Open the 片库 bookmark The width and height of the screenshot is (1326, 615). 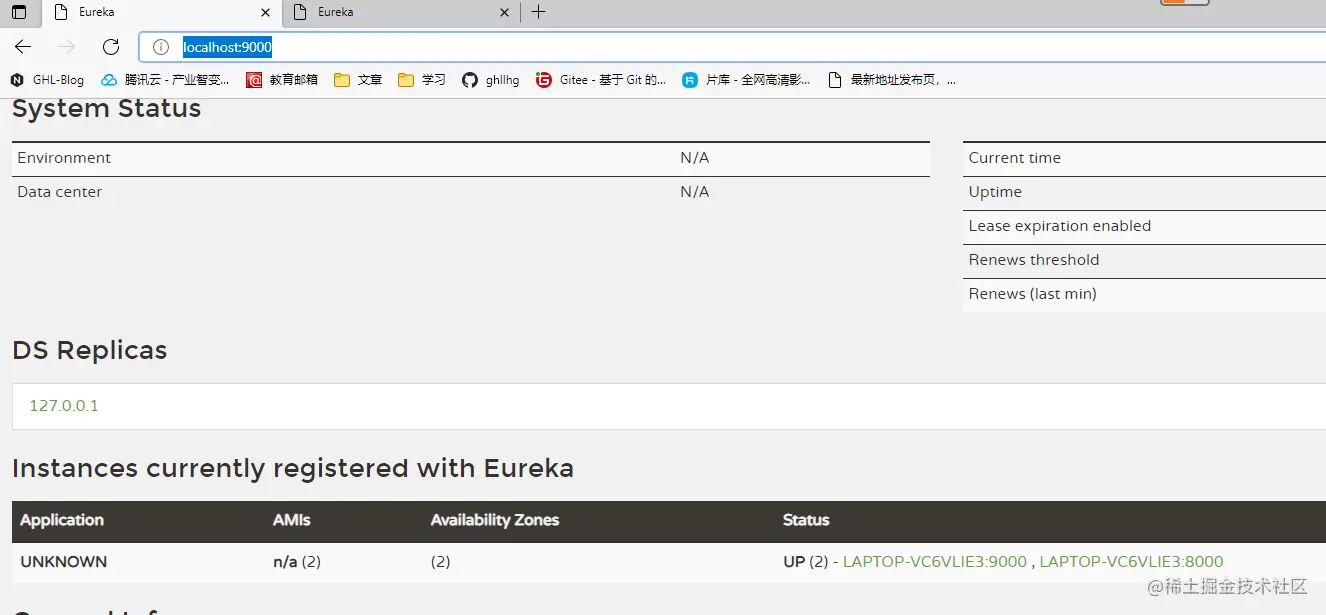(x=746, y=80)
